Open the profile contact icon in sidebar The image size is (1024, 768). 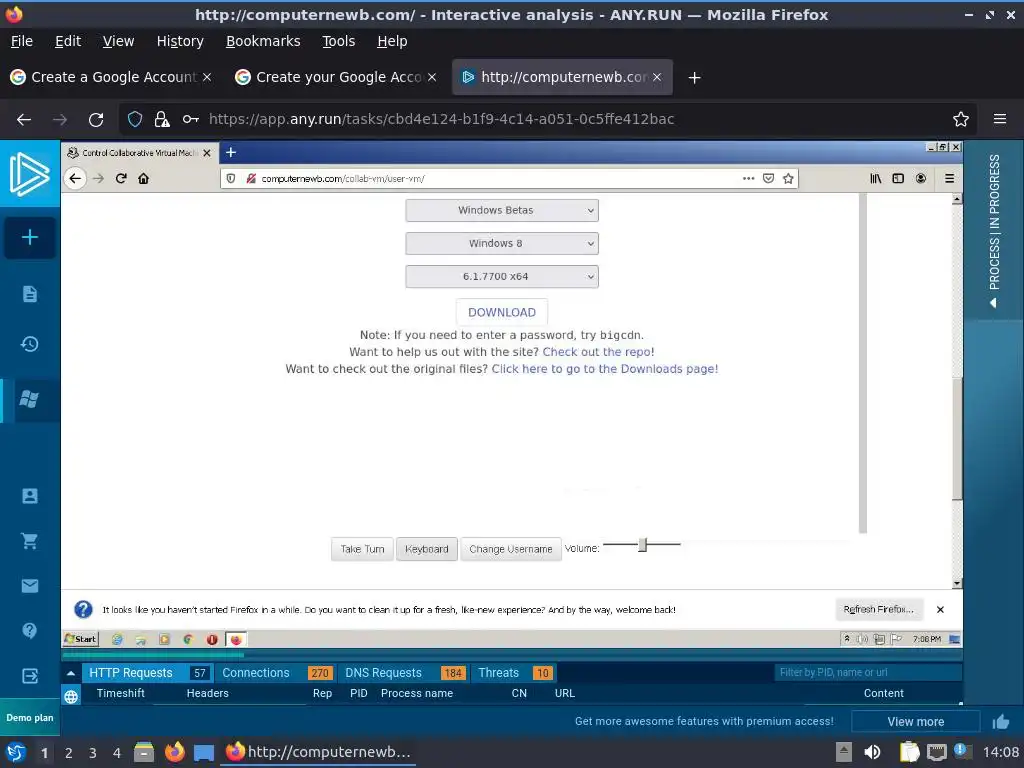(x=29, y=496)
